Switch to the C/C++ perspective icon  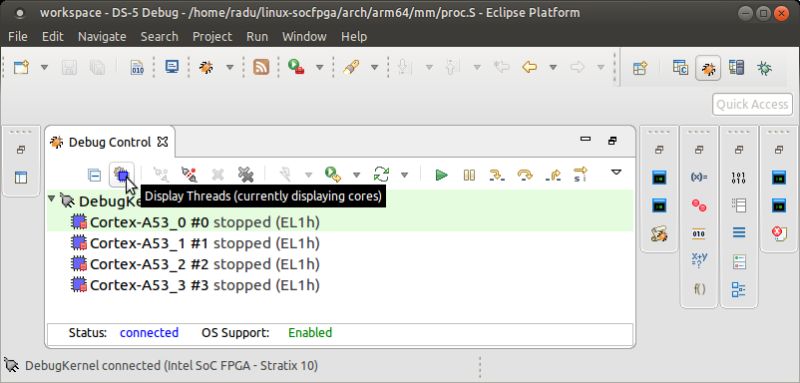coord(680,68)
